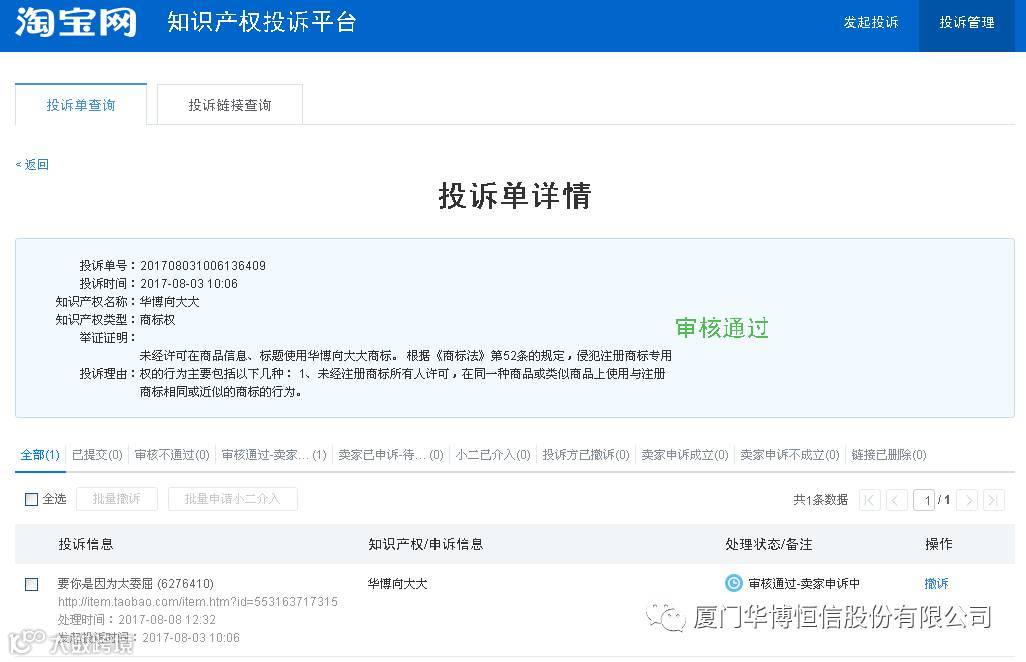This screenshot has width=1026, height=662.
Task: Switch to 投诉单查询 tab
Action: (x=80, y=105)
